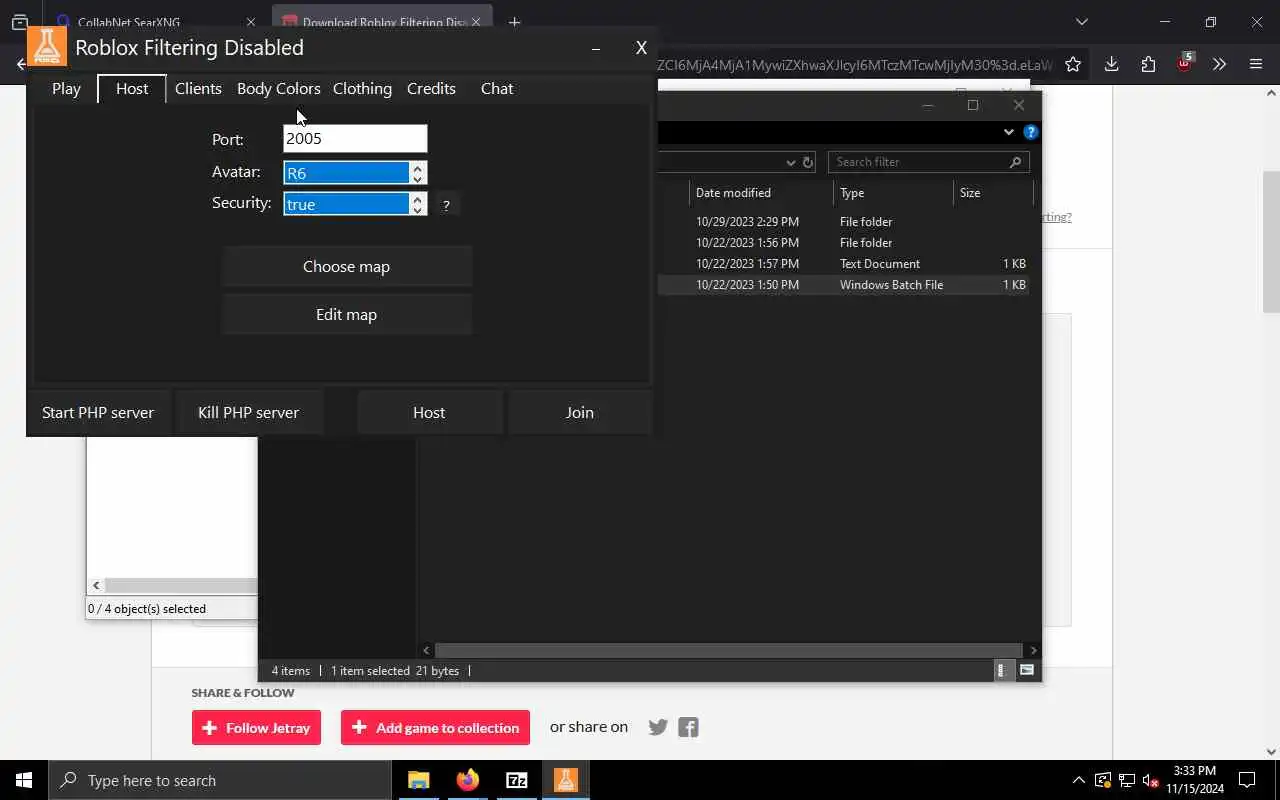The image size is (1280, 800).
Task: Switch Explorer to large icons view
Action: [x=1027, y=671]
